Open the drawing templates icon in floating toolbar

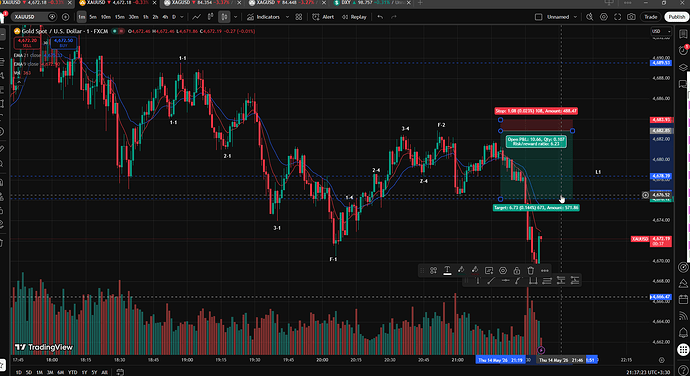click(433, 270)
